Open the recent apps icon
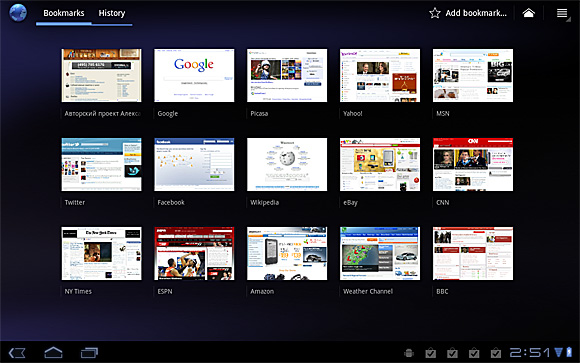 [x=90, y=352]
